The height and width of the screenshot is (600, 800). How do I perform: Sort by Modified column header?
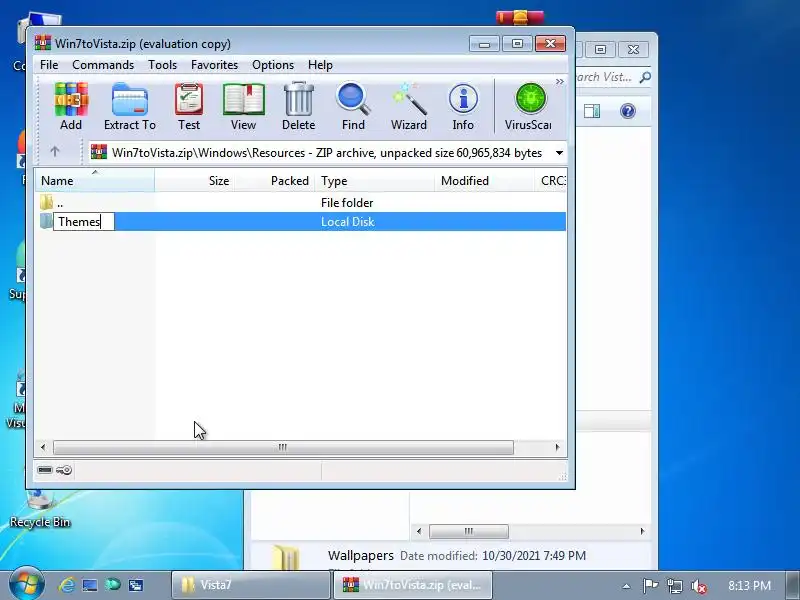[484, 181]
